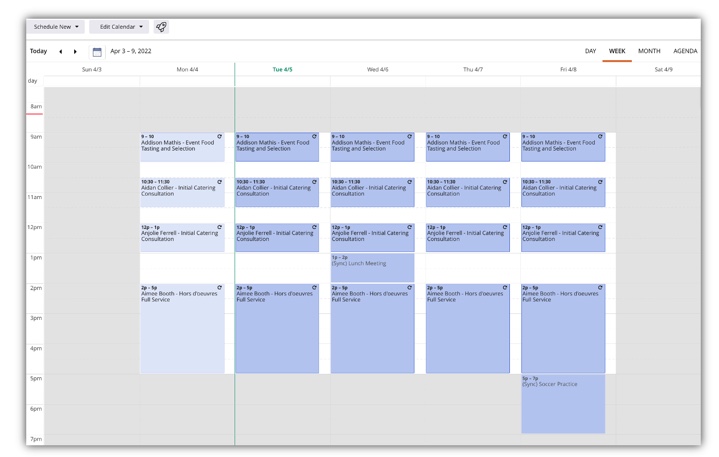Open Friday Anjolie Ferrell 12p consultation
The height and width of the screenshot is (457, 719).
point(563,237)
